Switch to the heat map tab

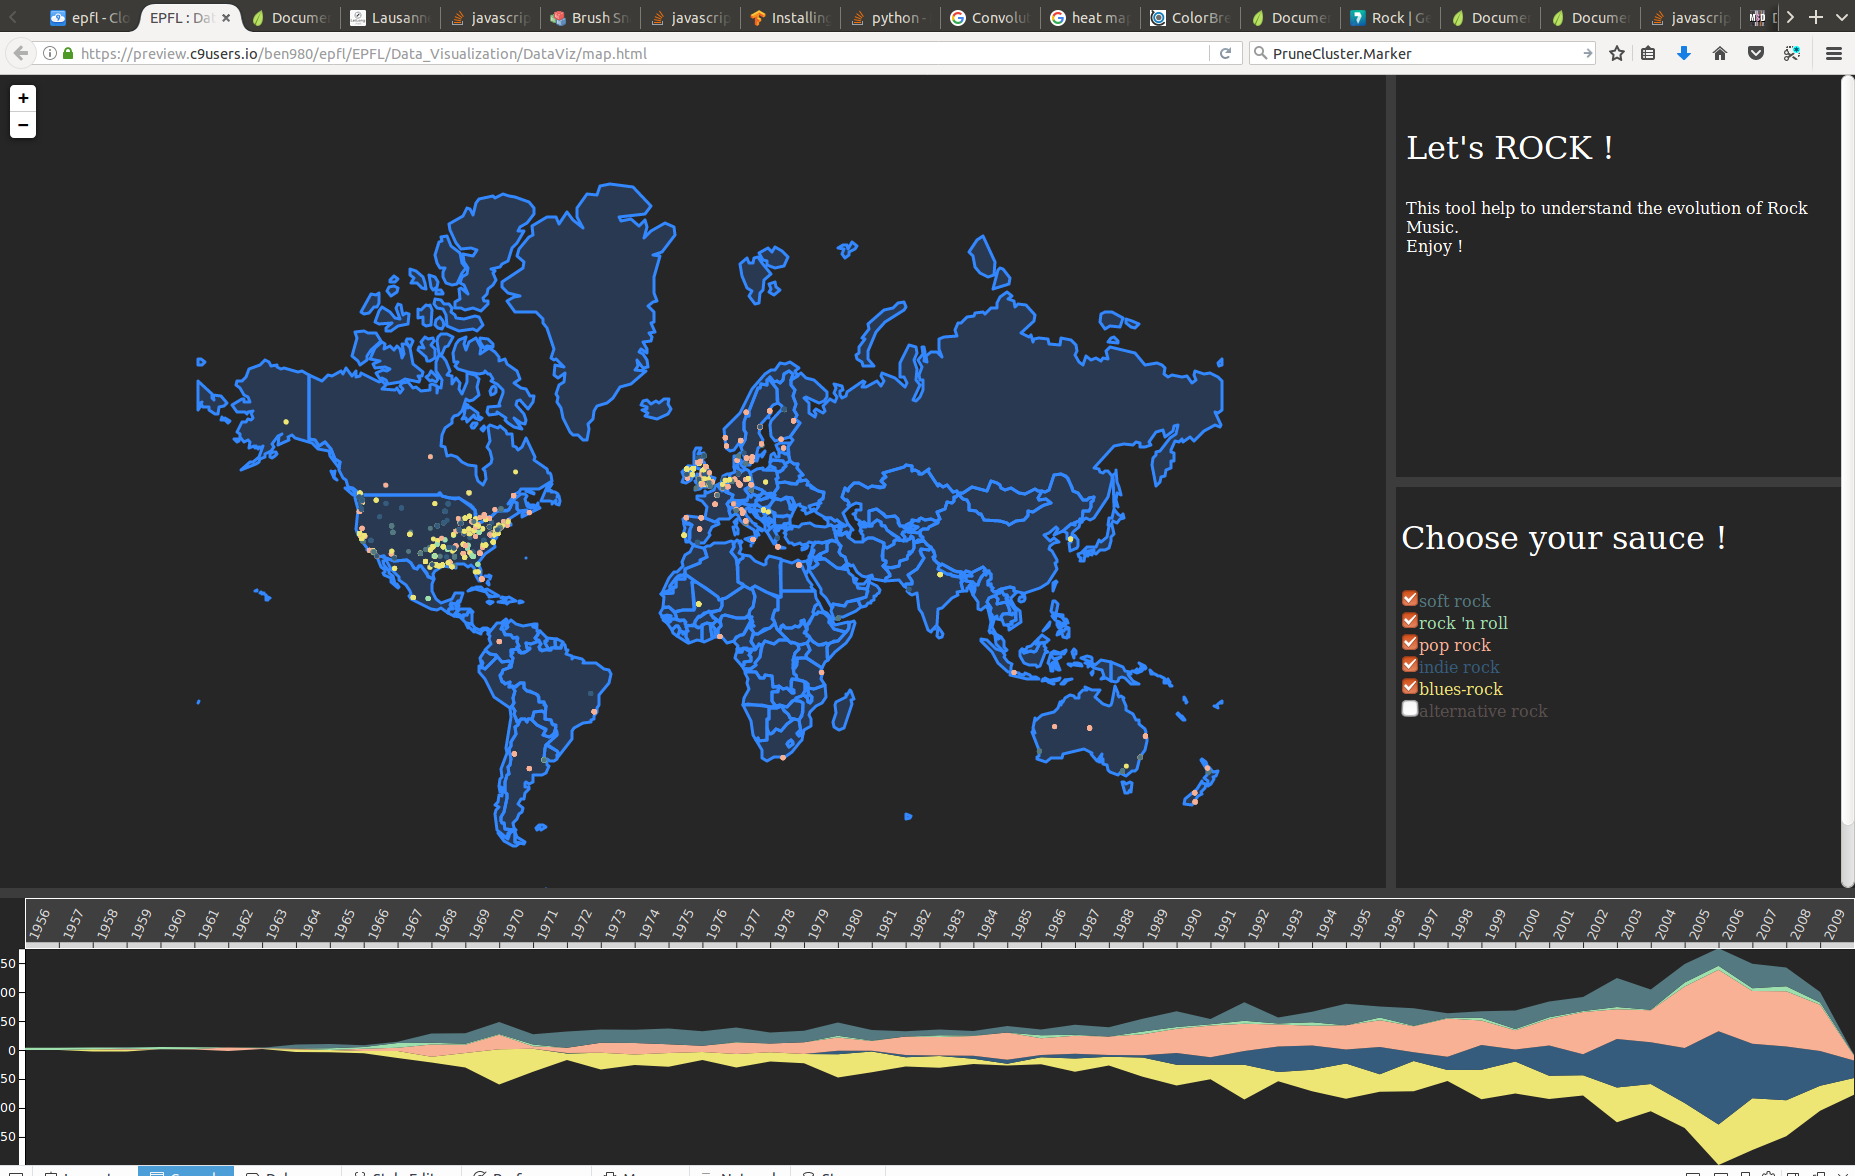coord(1090,17)
